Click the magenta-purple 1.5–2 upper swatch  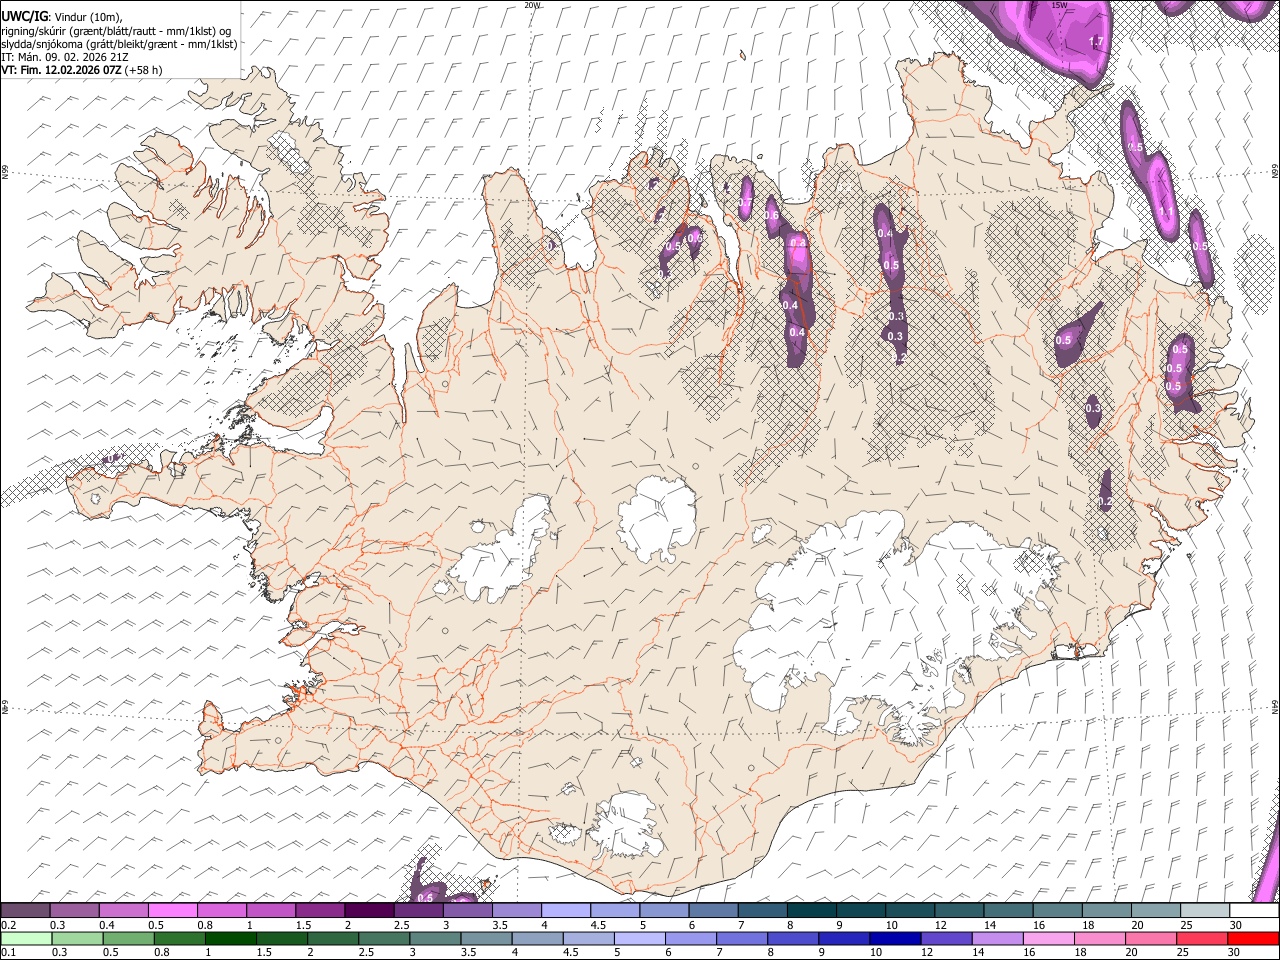tap(319, 911)
